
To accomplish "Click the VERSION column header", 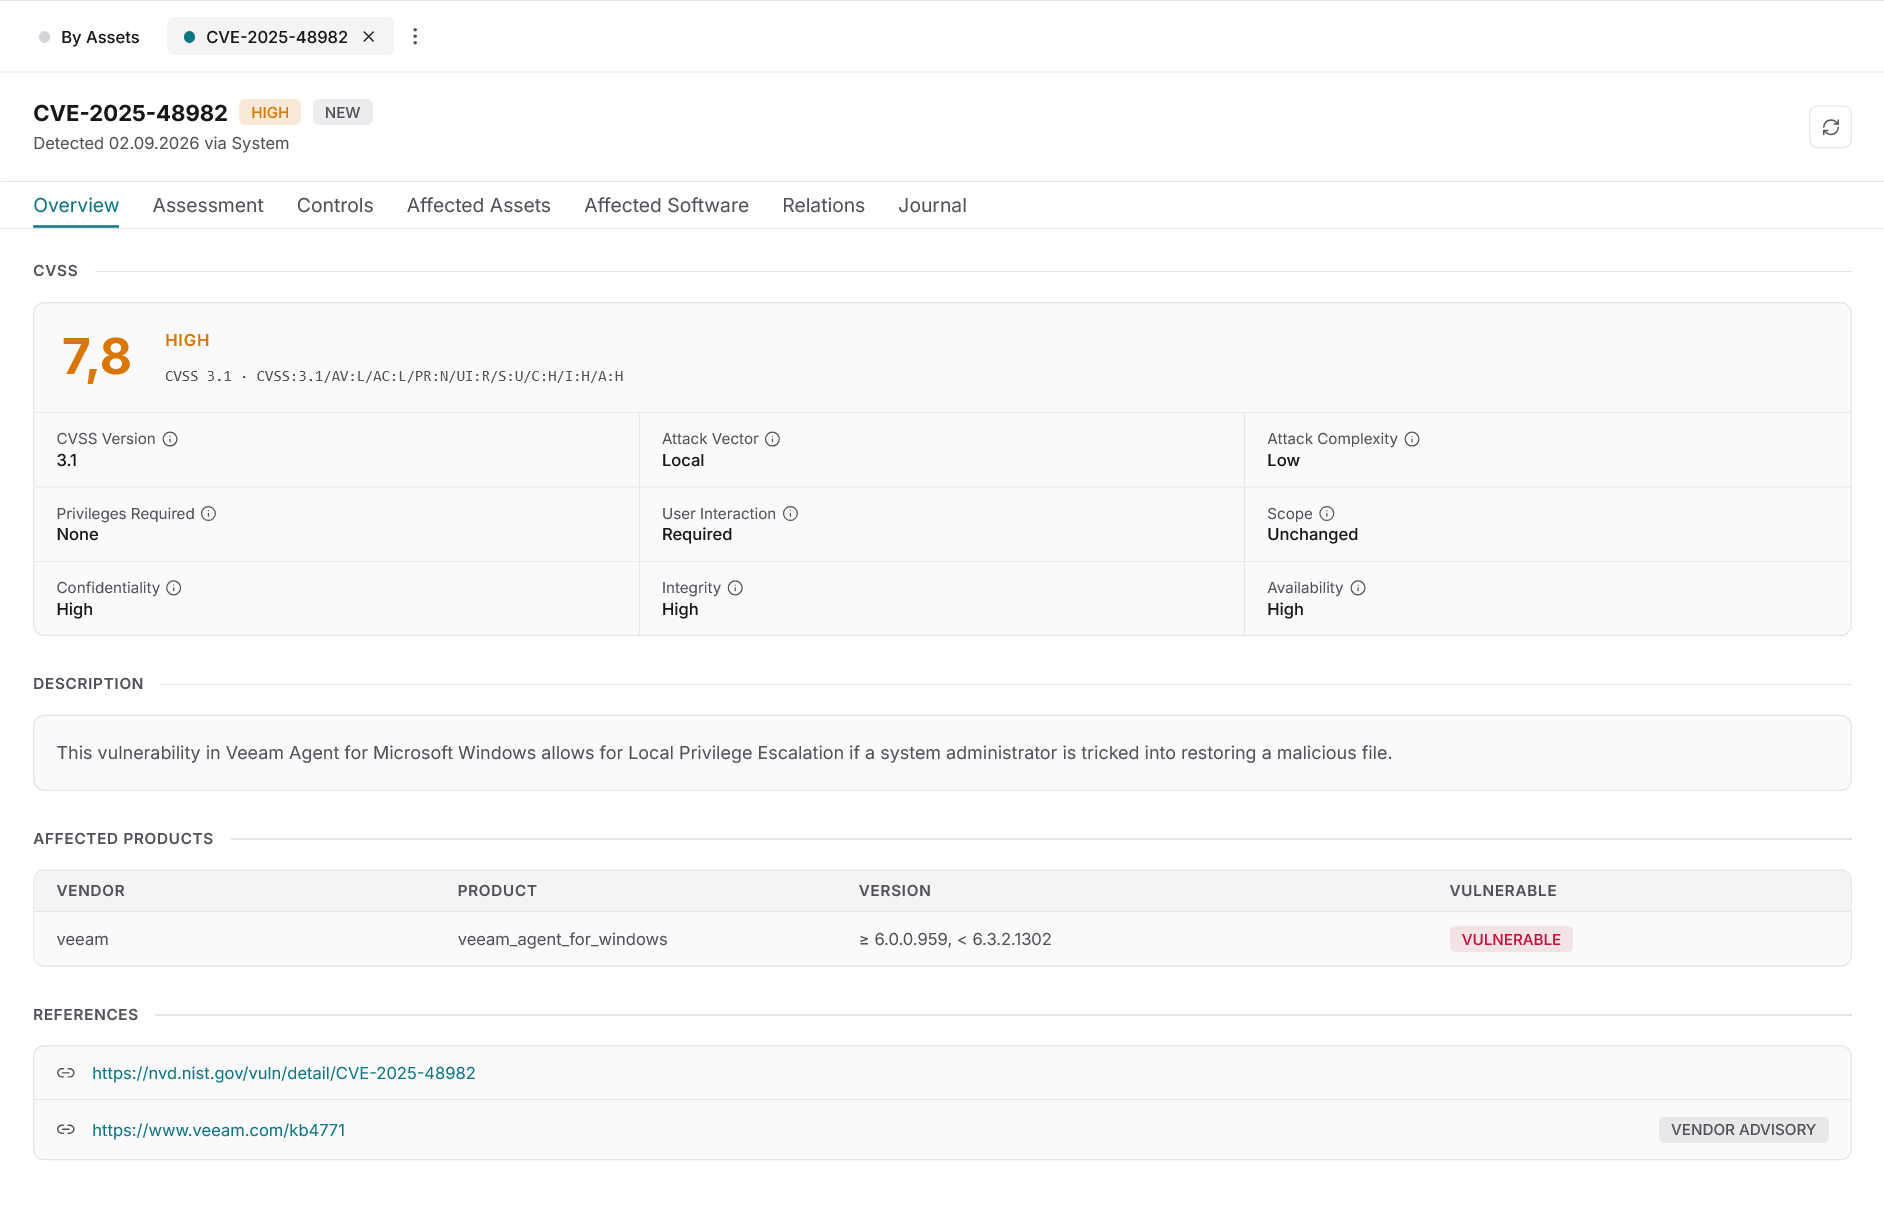I will tap(895, 891).
